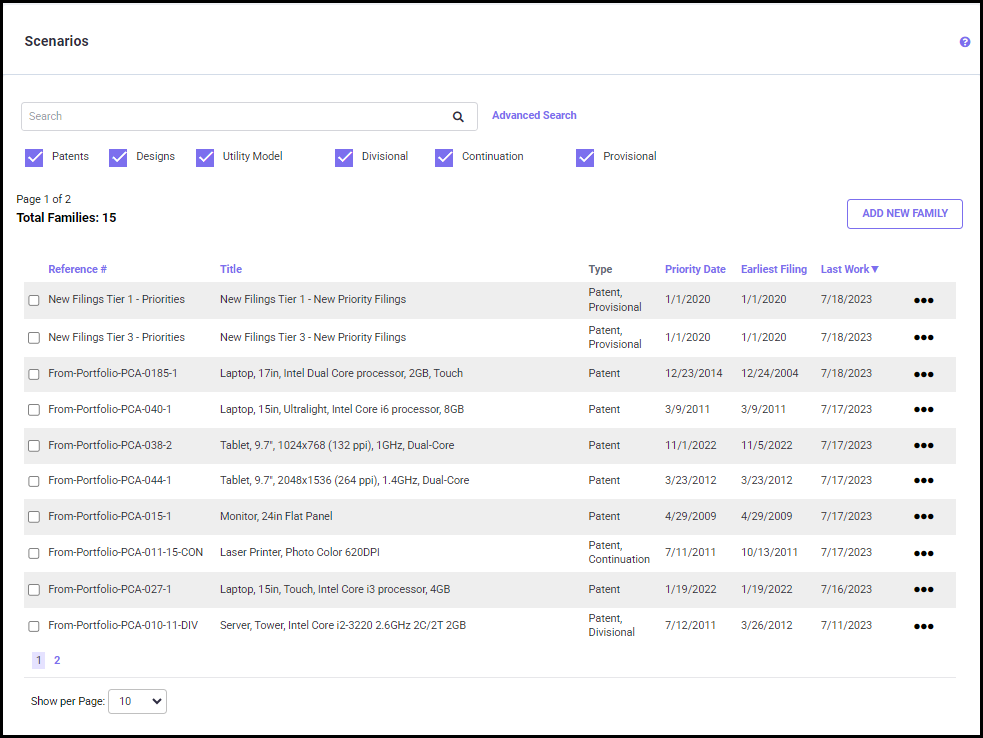Image resolution: width=983 pixels, height=738 pixels.
Task: Toggle the Utility Model filter checkbox
Action: [205, 157]
